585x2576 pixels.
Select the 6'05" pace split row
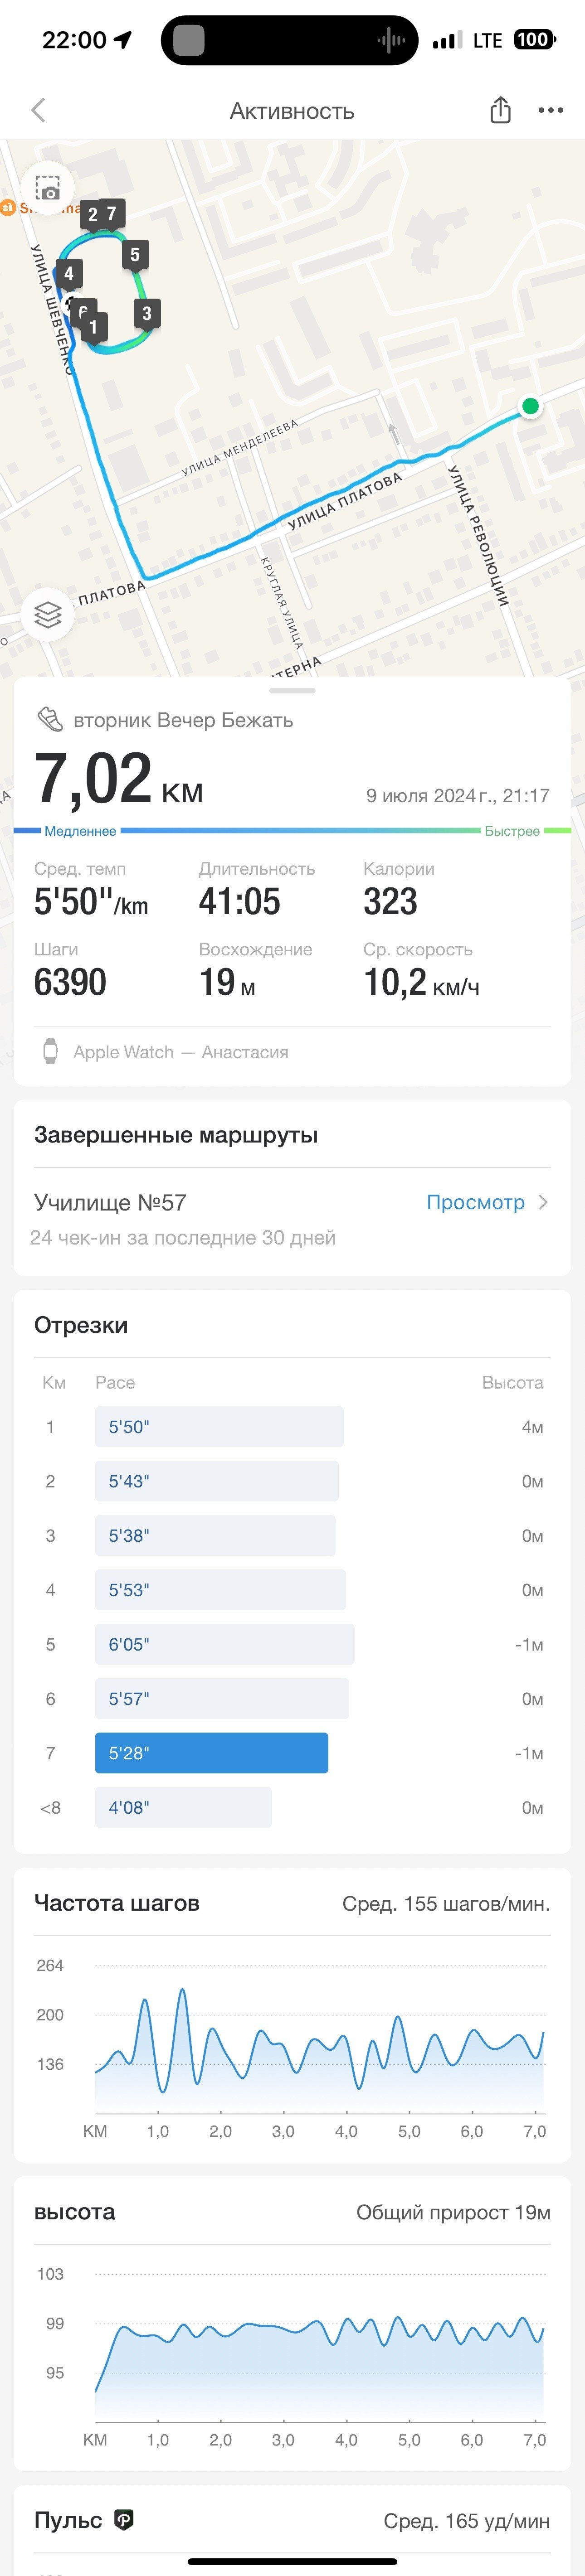pyautogui.click(x=292, y=1644)
